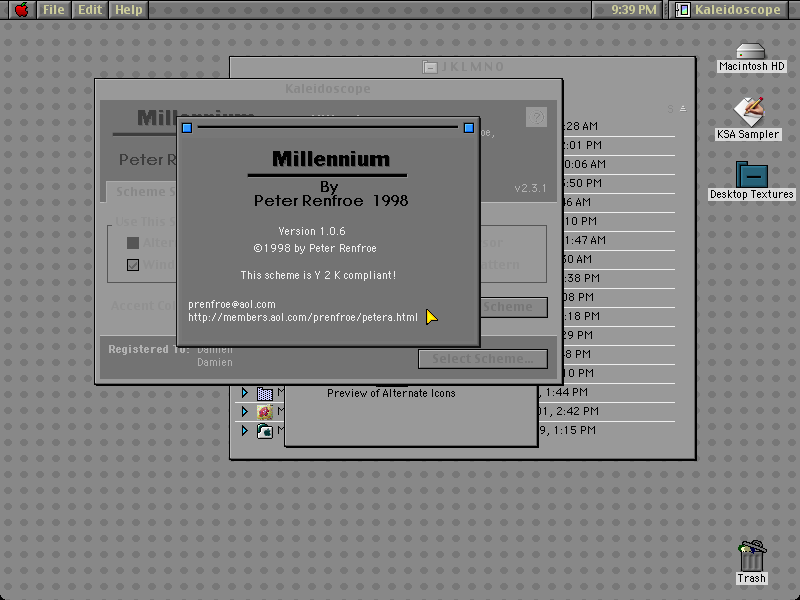Open the Help menu

coord(129,10)
